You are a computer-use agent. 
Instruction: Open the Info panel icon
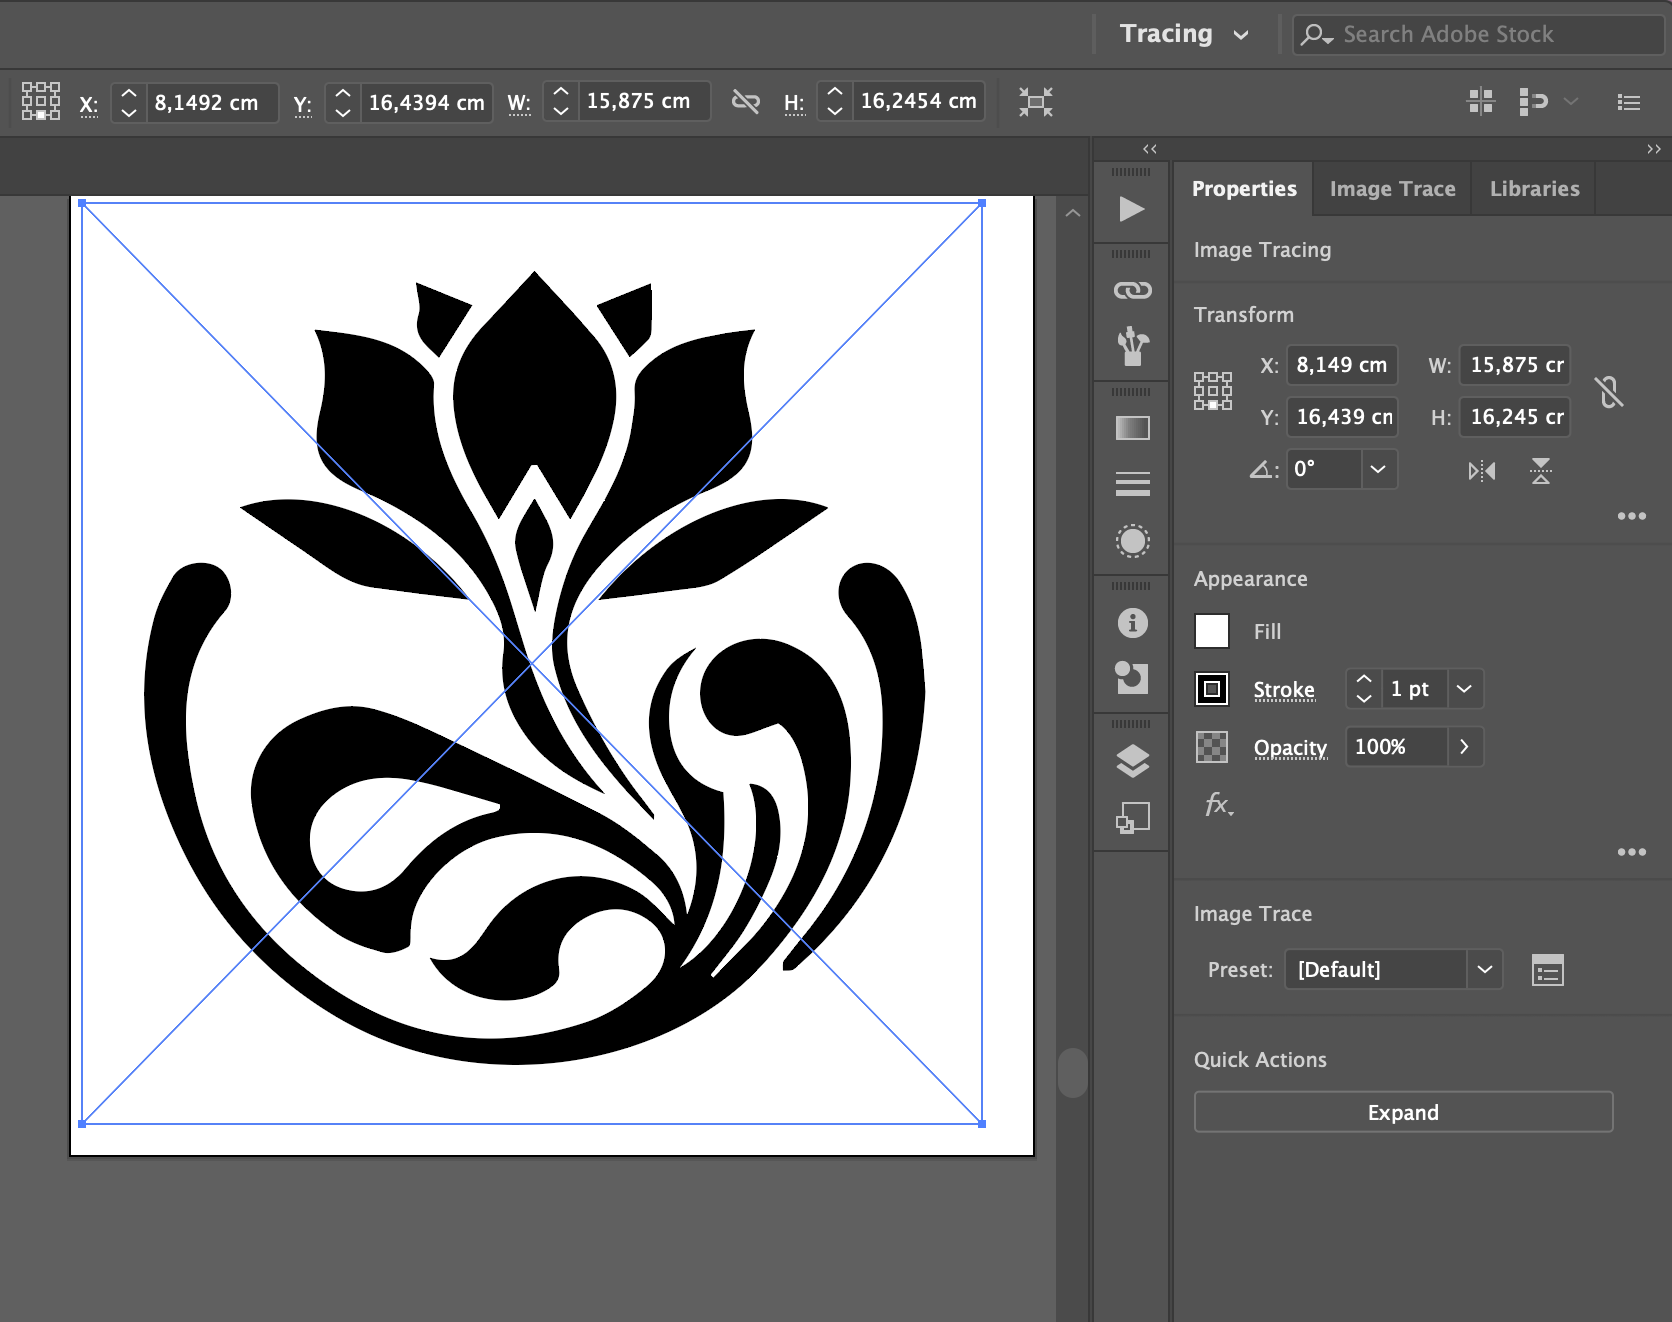tap(1132, 623)
